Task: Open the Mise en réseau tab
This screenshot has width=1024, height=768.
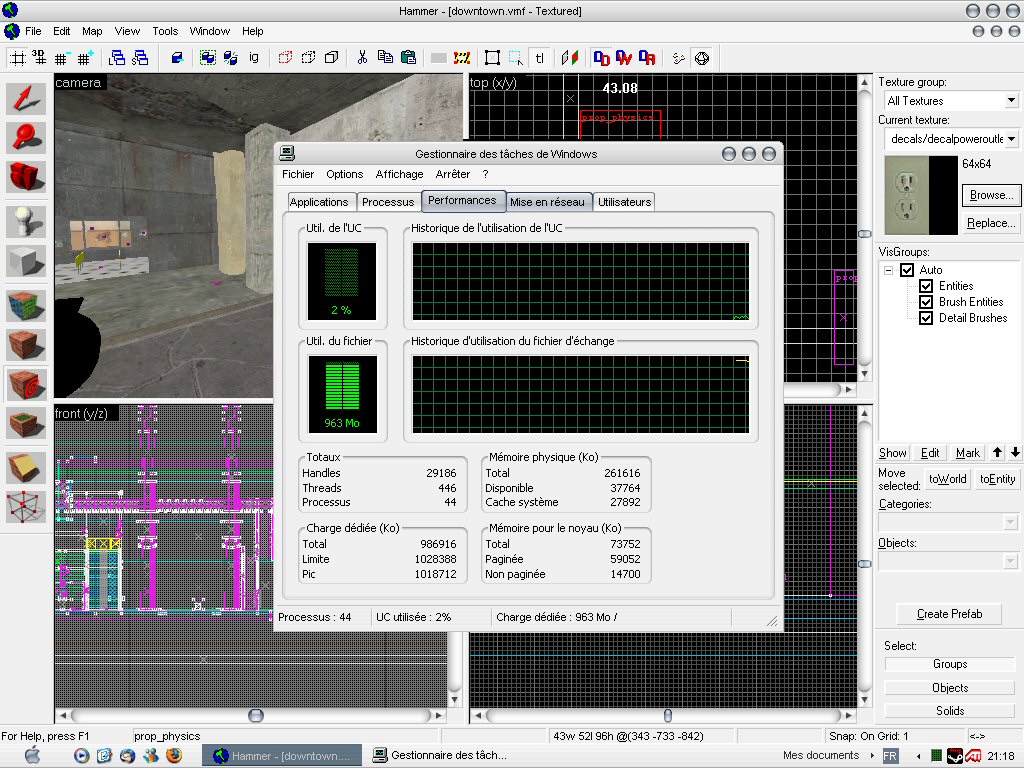Action: point(547,202)
